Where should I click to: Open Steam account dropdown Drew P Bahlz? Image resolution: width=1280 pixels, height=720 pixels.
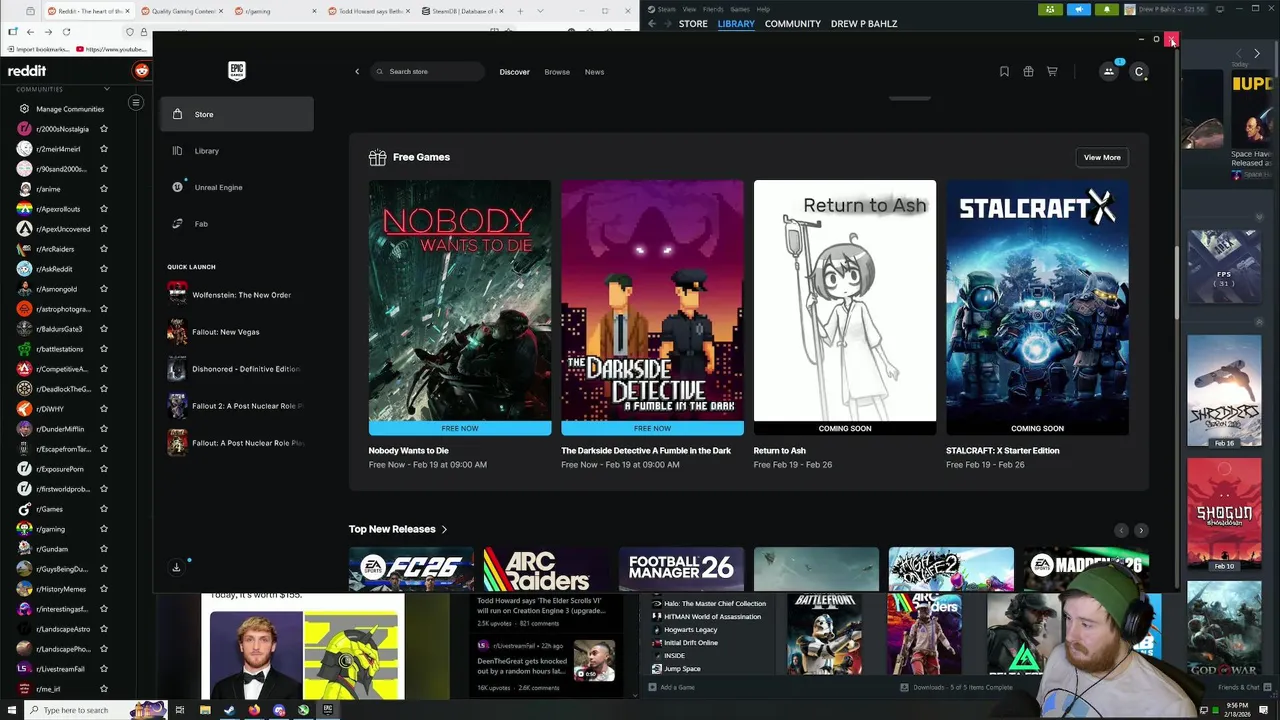[x=1165, y=9]
